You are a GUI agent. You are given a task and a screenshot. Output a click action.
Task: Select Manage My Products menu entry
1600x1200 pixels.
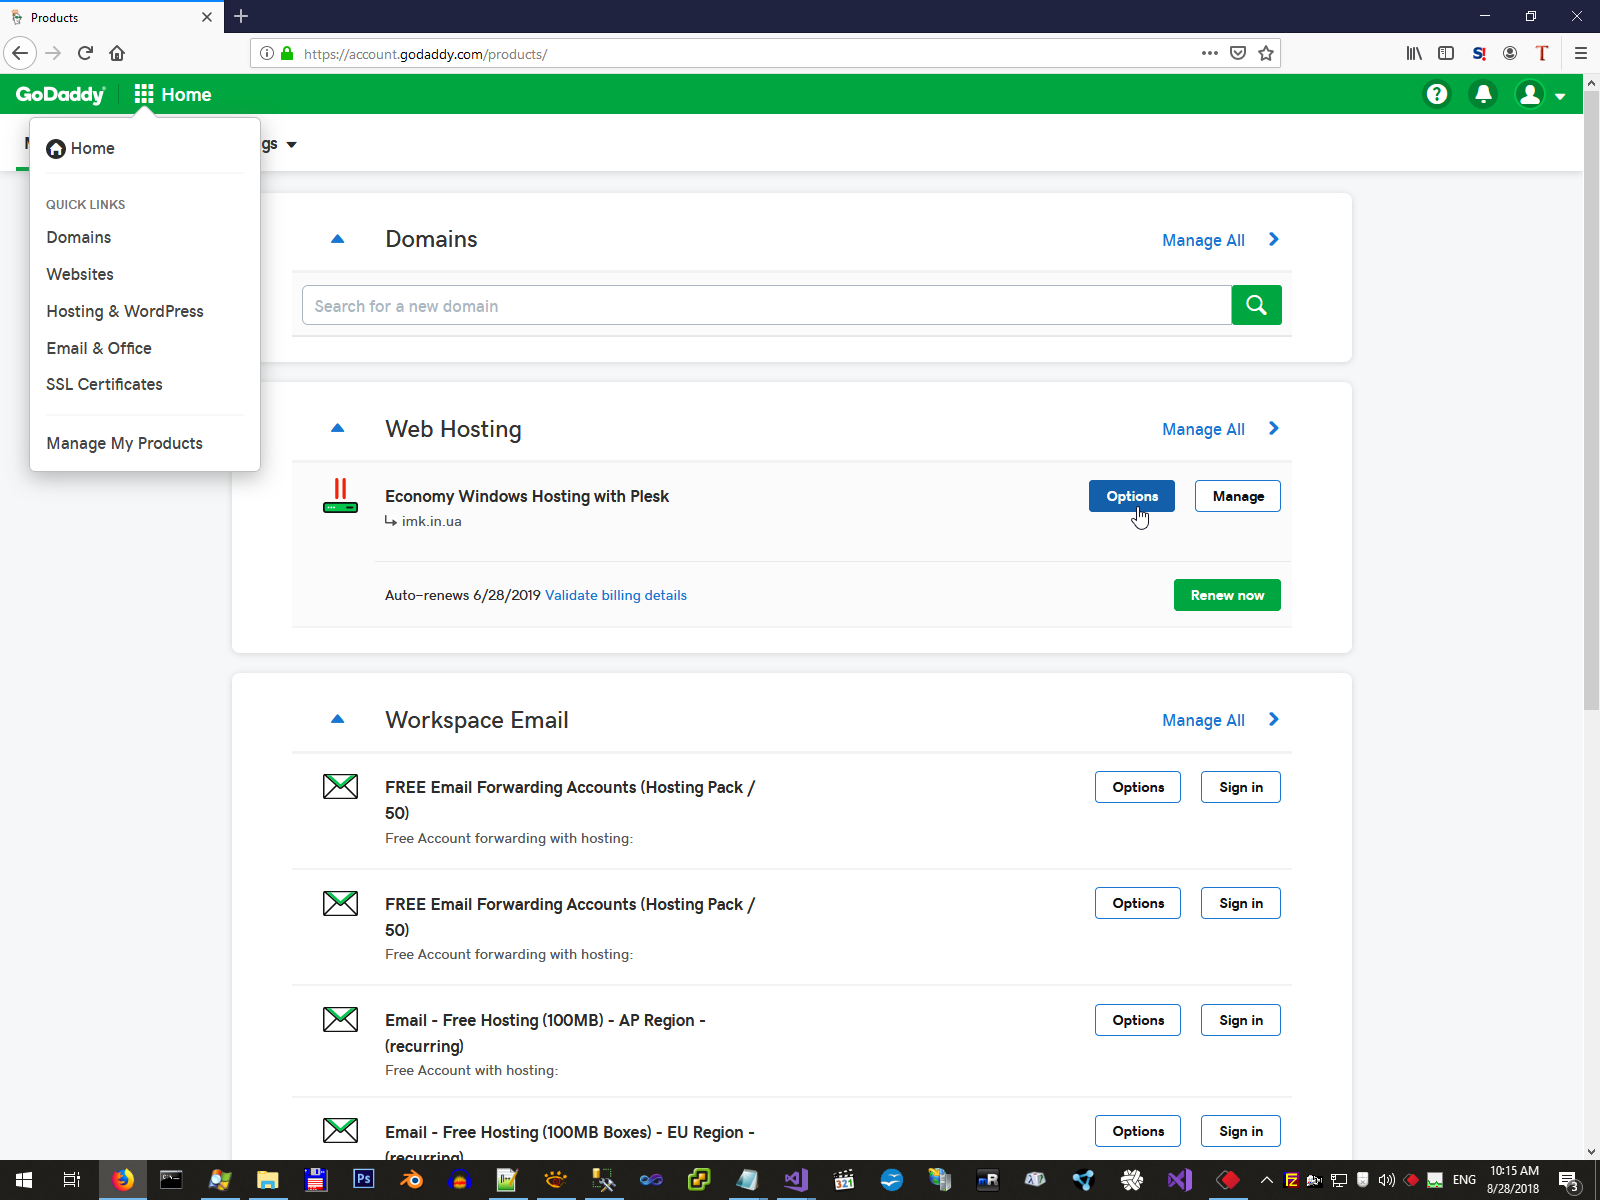tap(124, 443)
